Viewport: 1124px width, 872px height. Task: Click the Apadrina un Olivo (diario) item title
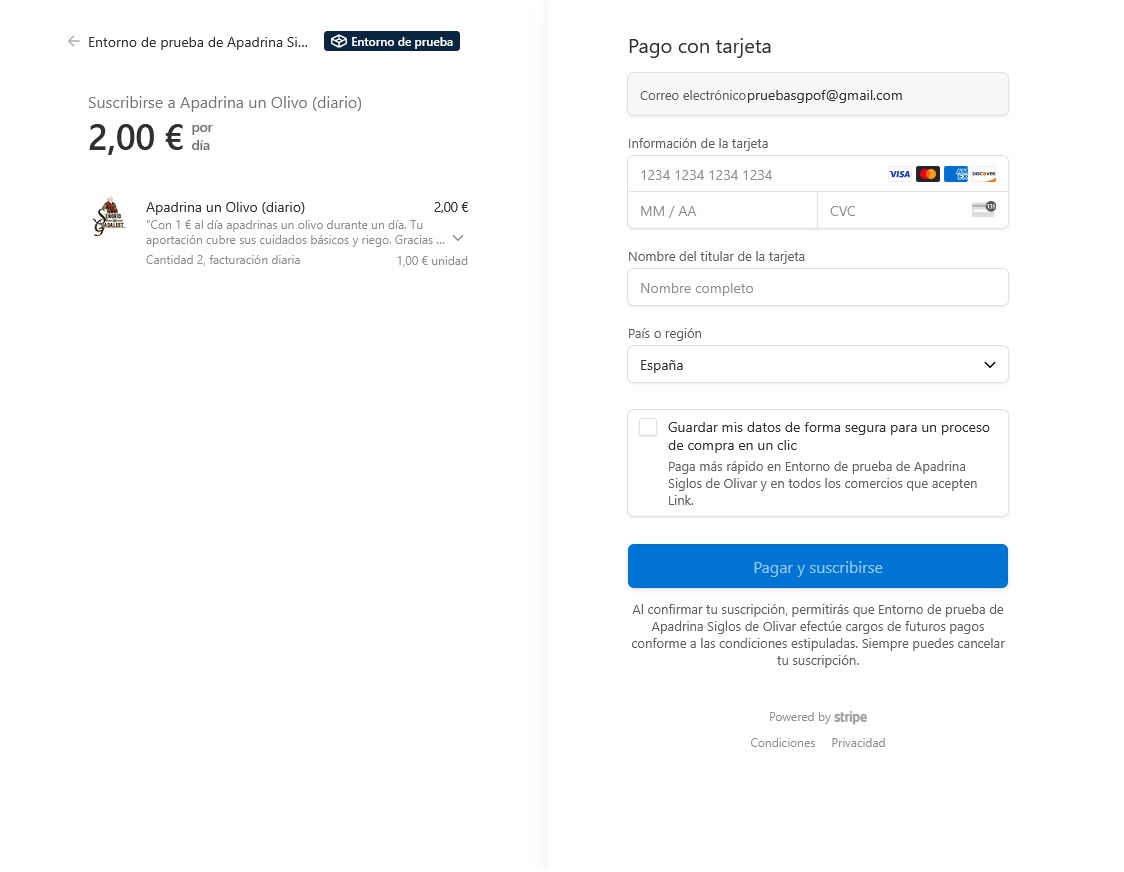click(x=226, y=207)
